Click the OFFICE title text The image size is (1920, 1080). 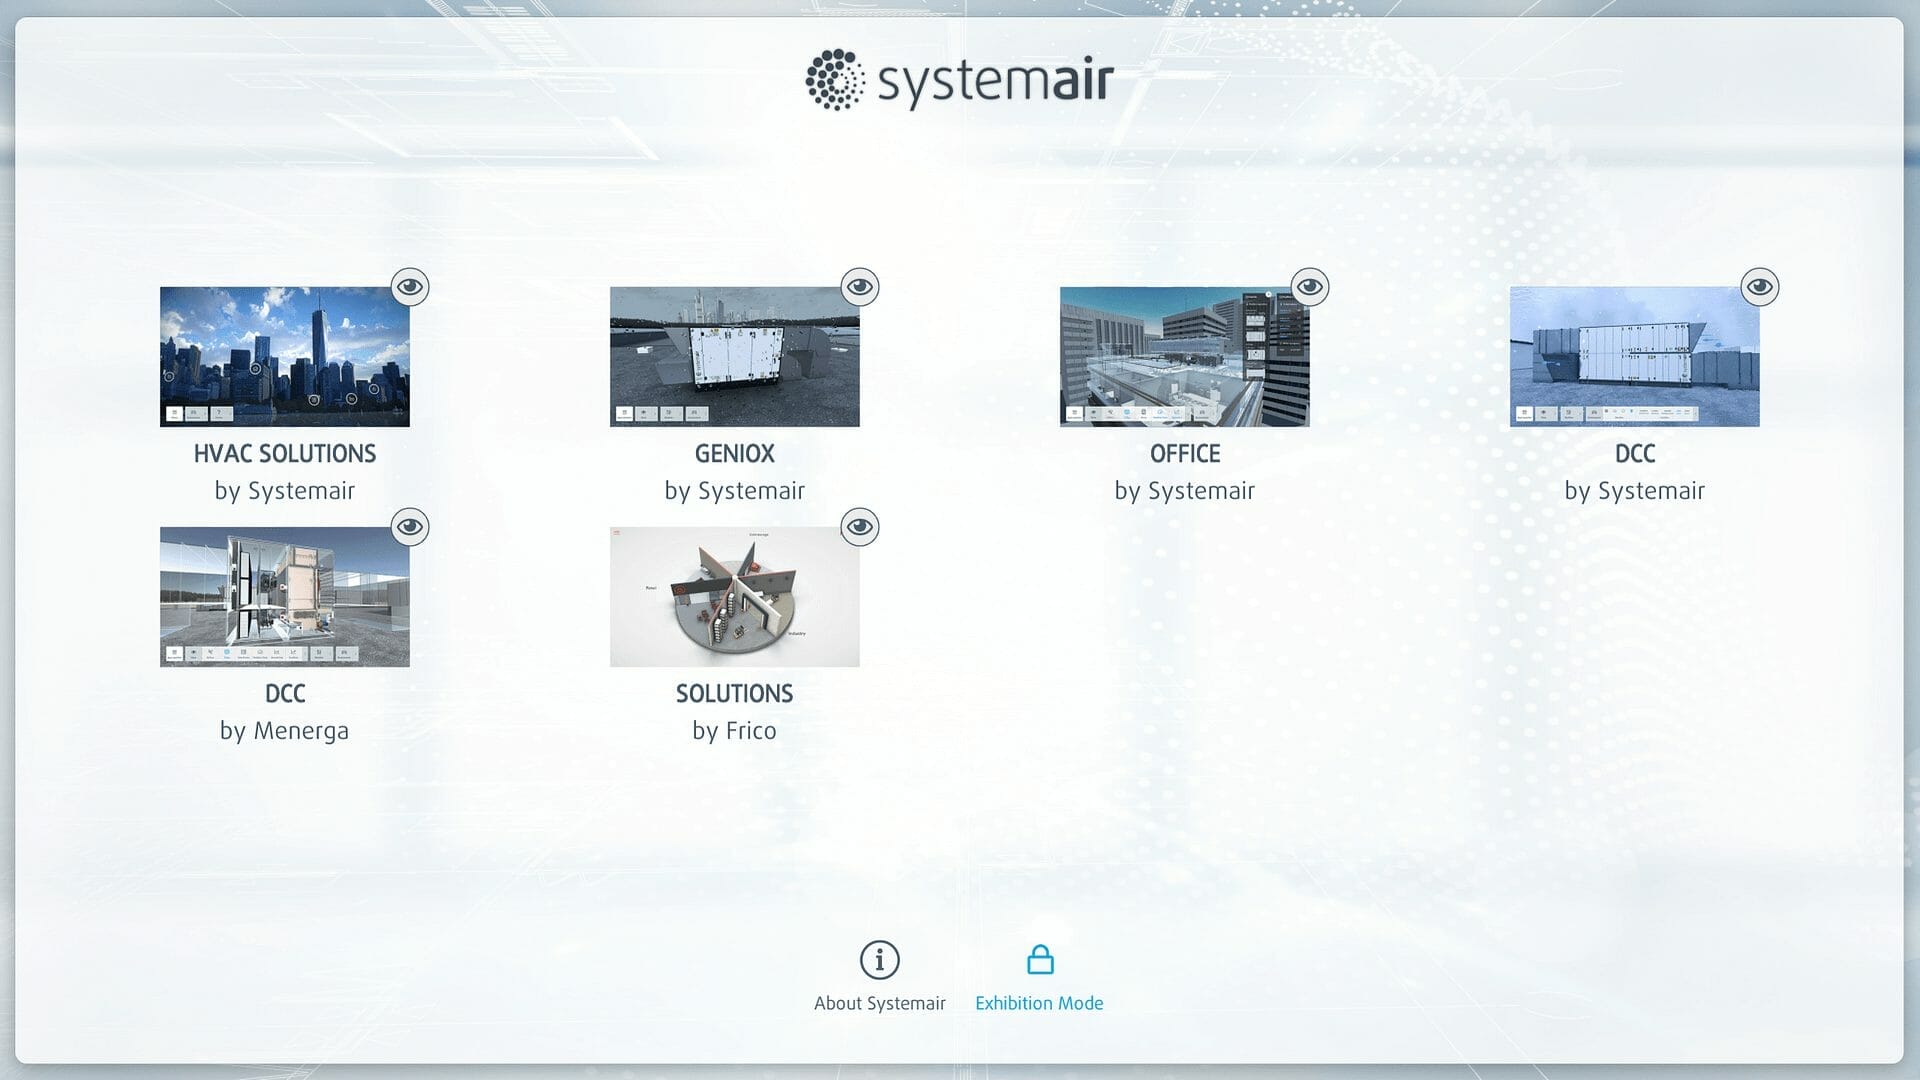coord(1184,453)
